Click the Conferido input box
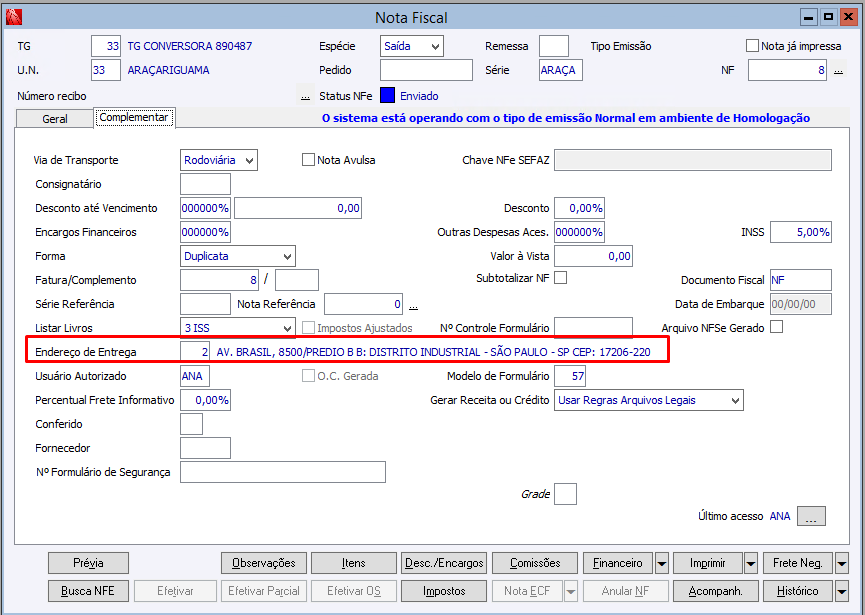 pyautogui.click(x=191, y=425)
